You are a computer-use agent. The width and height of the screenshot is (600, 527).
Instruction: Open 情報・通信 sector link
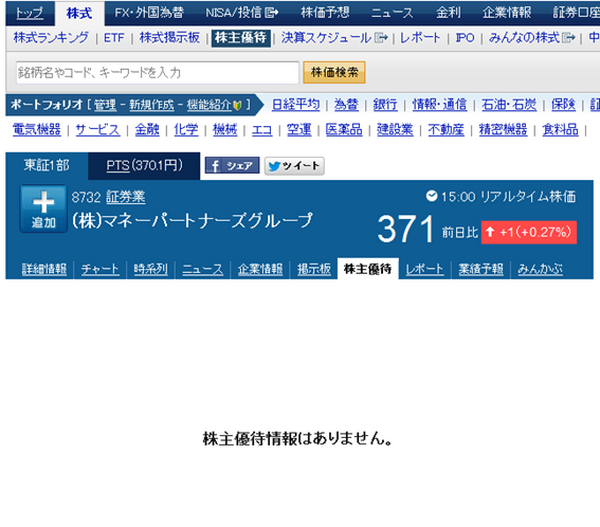(x=439, y=104)
